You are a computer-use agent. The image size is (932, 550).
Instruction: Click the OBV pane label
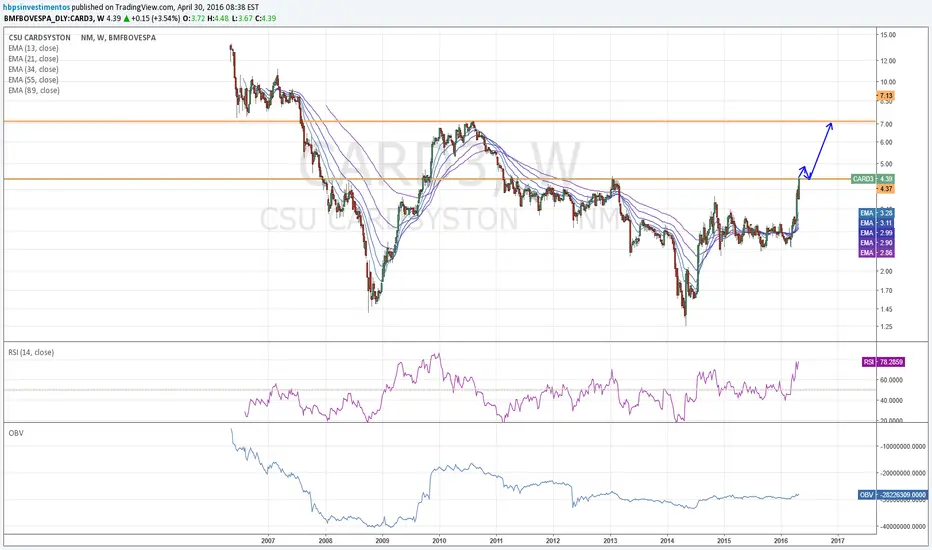(16, 433)
